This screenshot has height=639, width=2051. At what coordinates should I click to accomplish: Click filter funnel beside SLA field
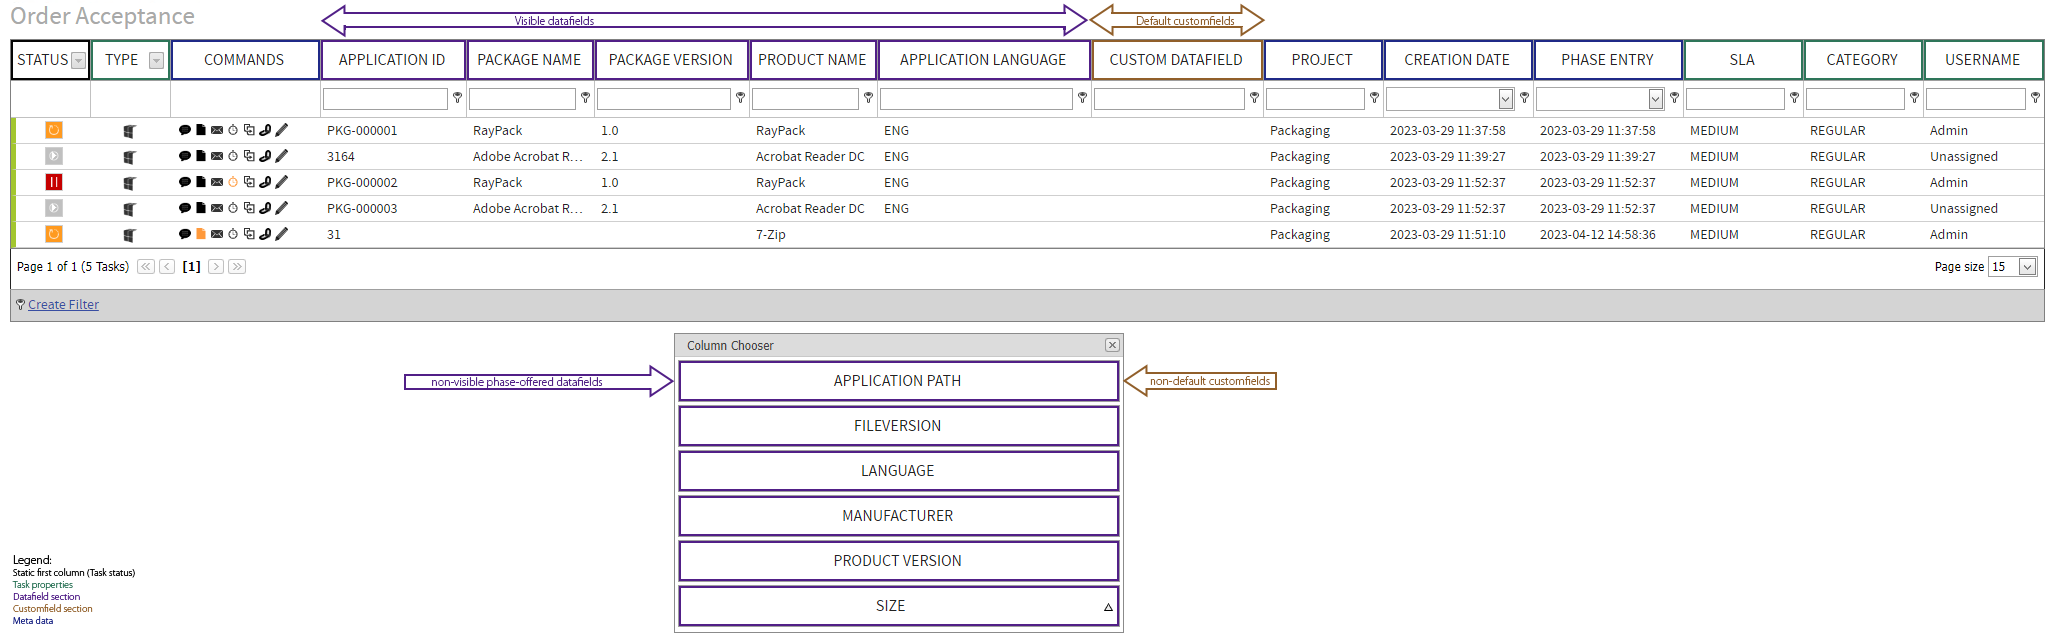1795,98
